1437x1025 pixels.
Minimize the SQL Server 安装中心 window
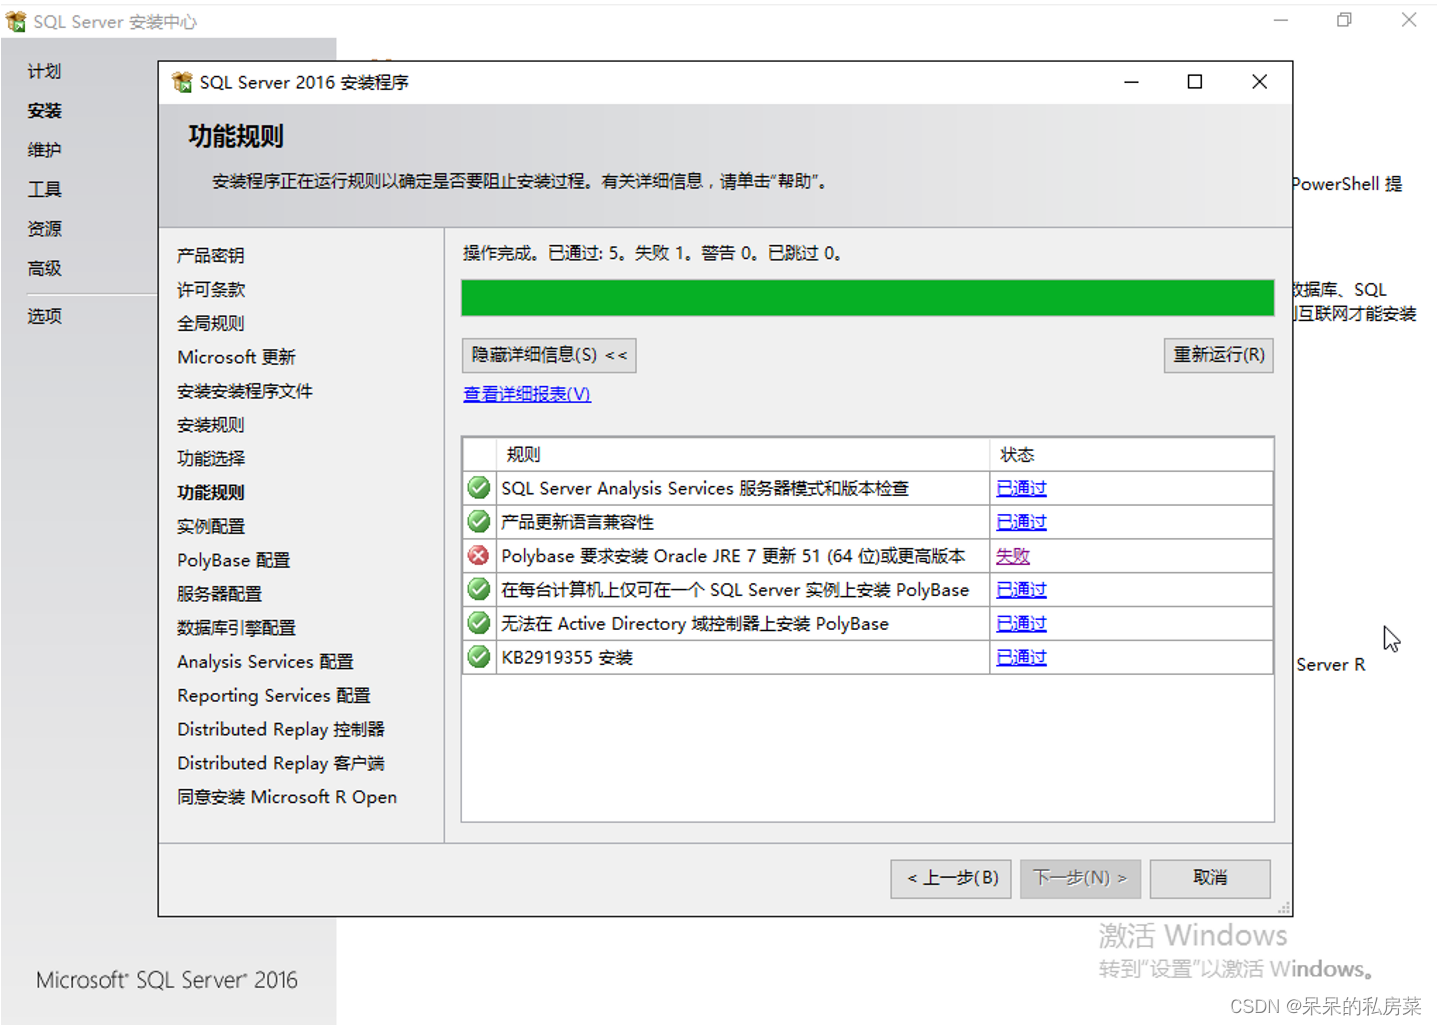(x=1280, y=20)
